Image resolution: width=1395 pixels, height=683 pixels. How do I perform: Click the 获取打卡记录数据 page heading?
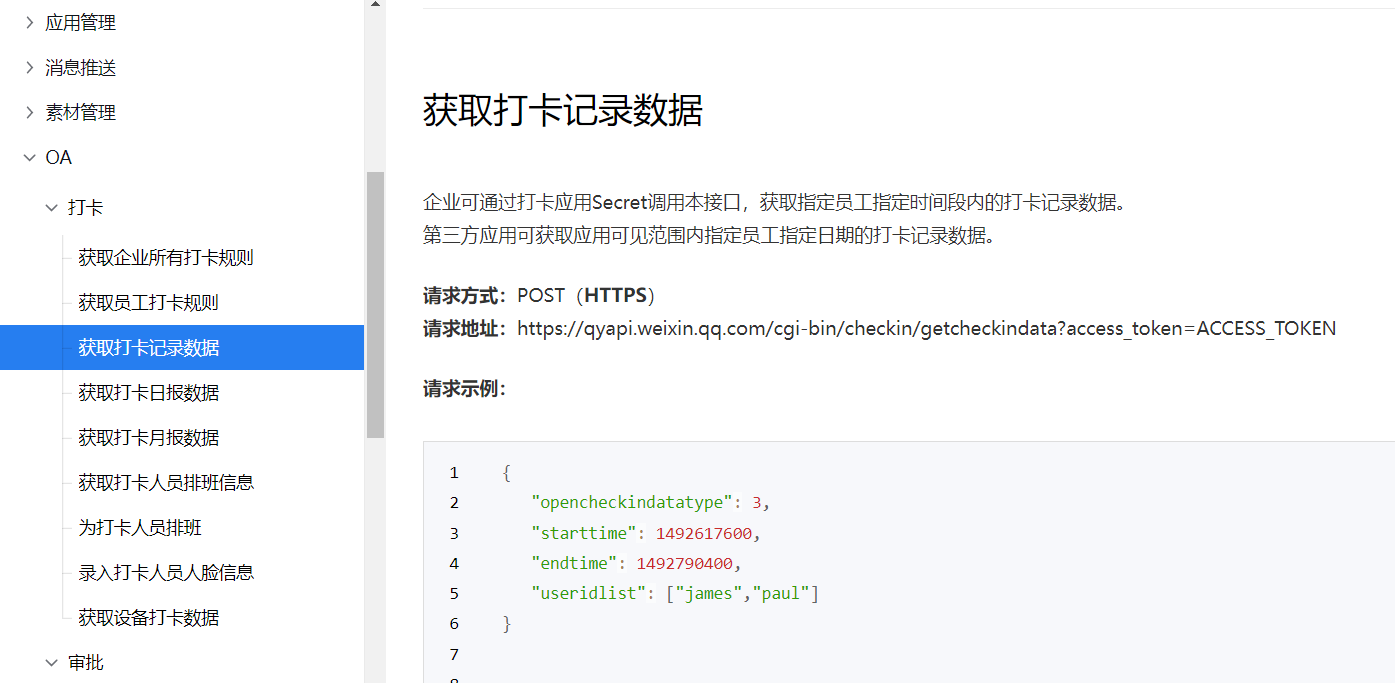pos(562,110)
